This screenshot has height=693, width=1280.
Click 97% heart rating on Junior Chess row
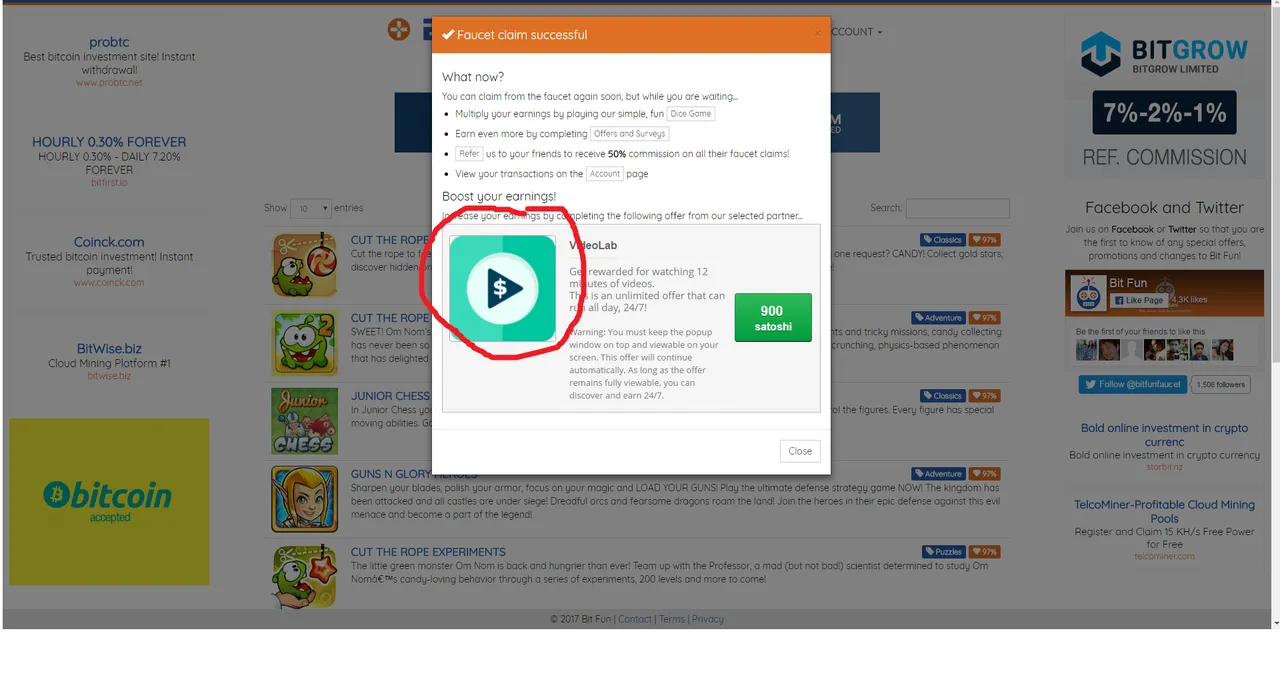(x=985, y=396)
